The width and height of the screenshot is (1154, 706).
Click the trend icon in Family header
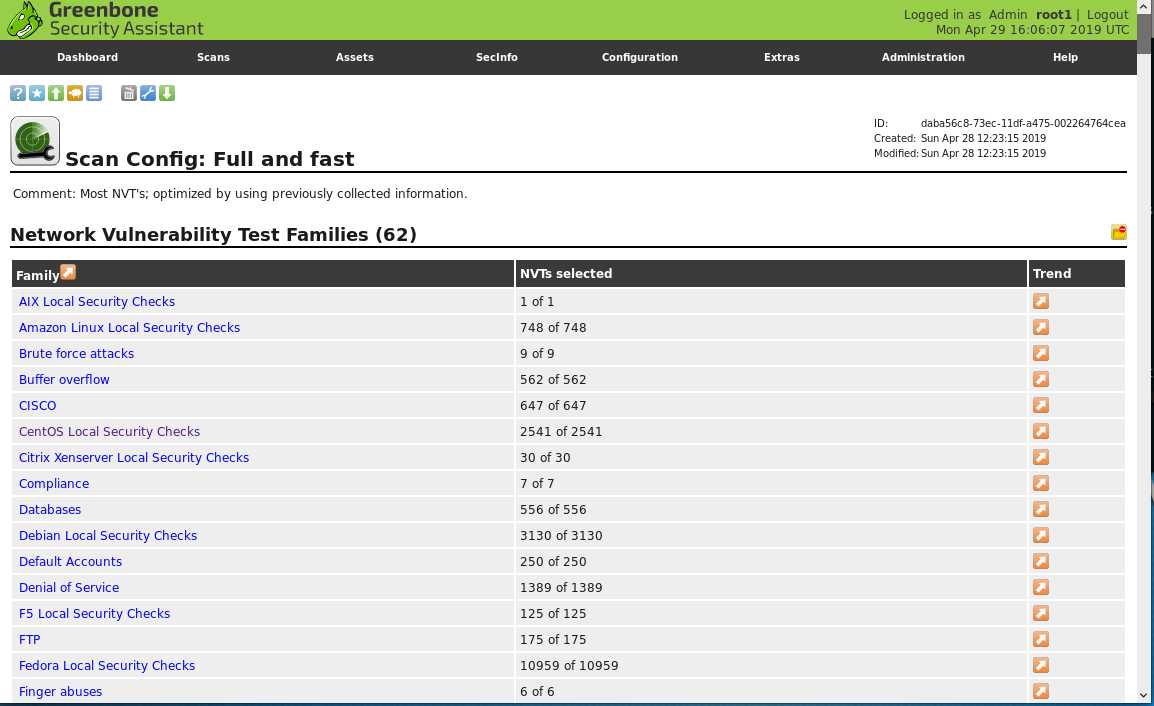point(68,272)
